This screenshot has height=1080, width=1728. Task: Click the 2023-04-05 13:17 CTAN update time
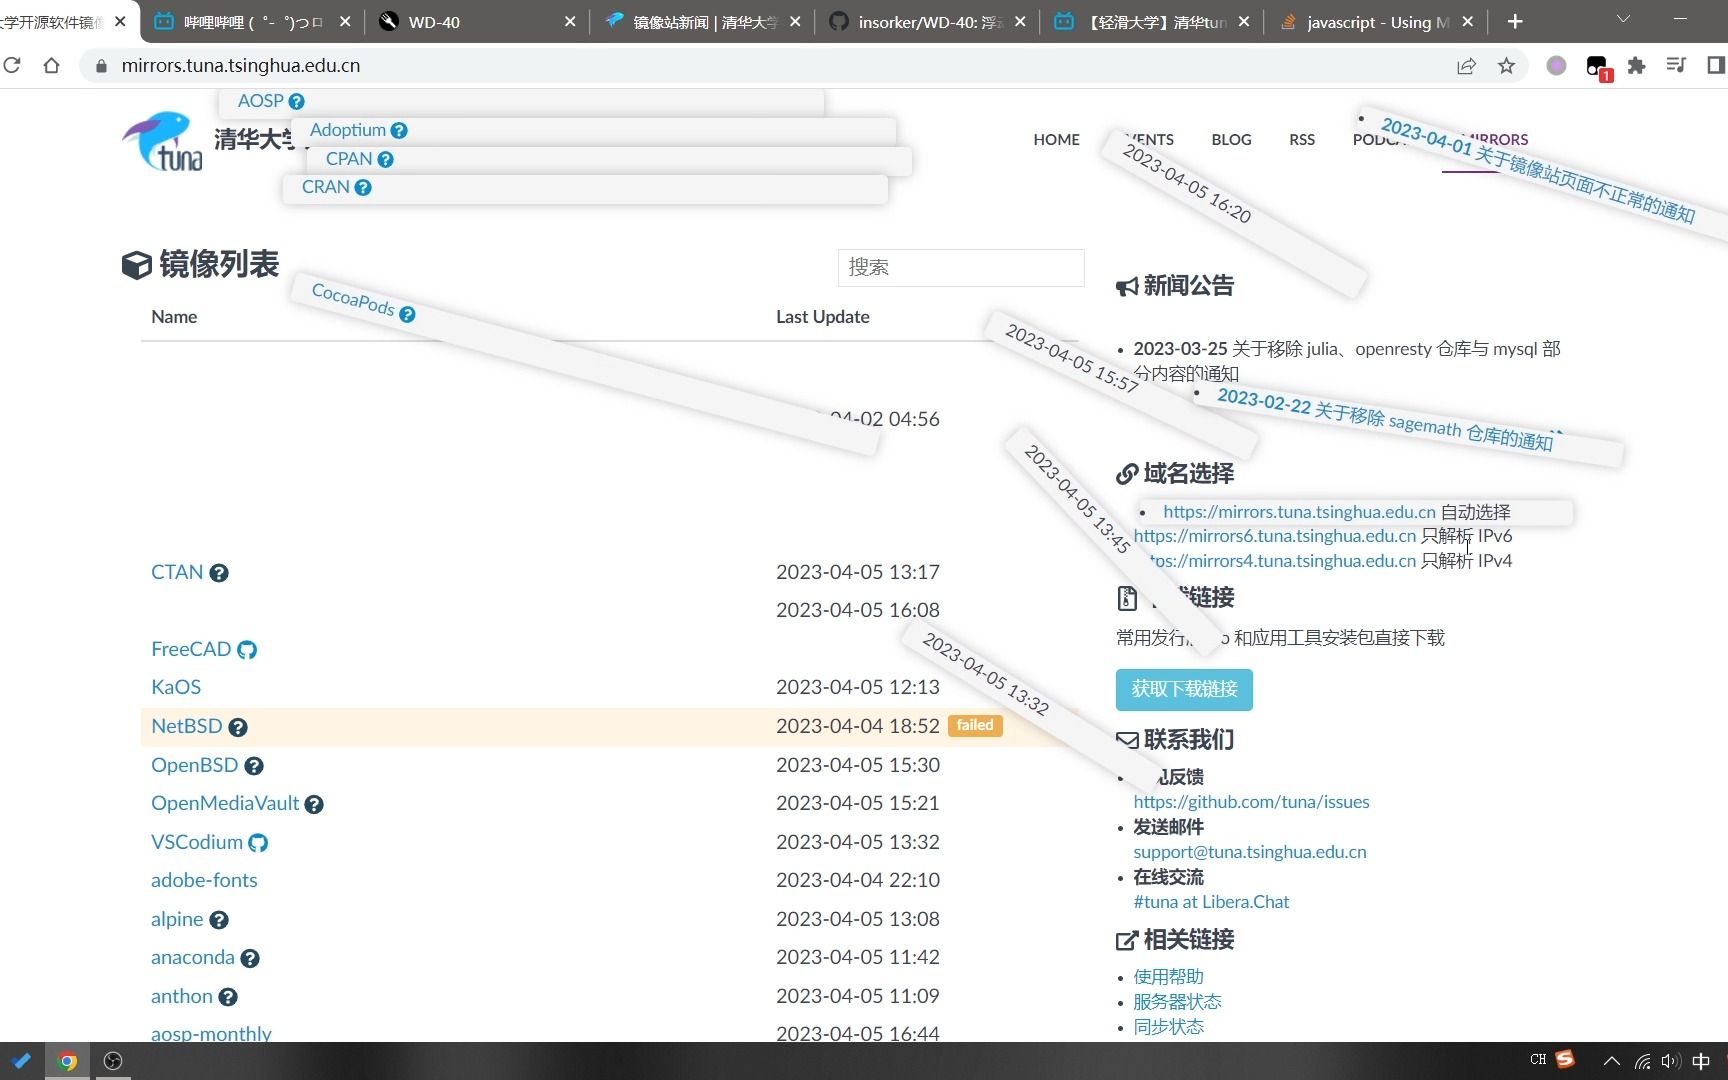click(858, 573)
